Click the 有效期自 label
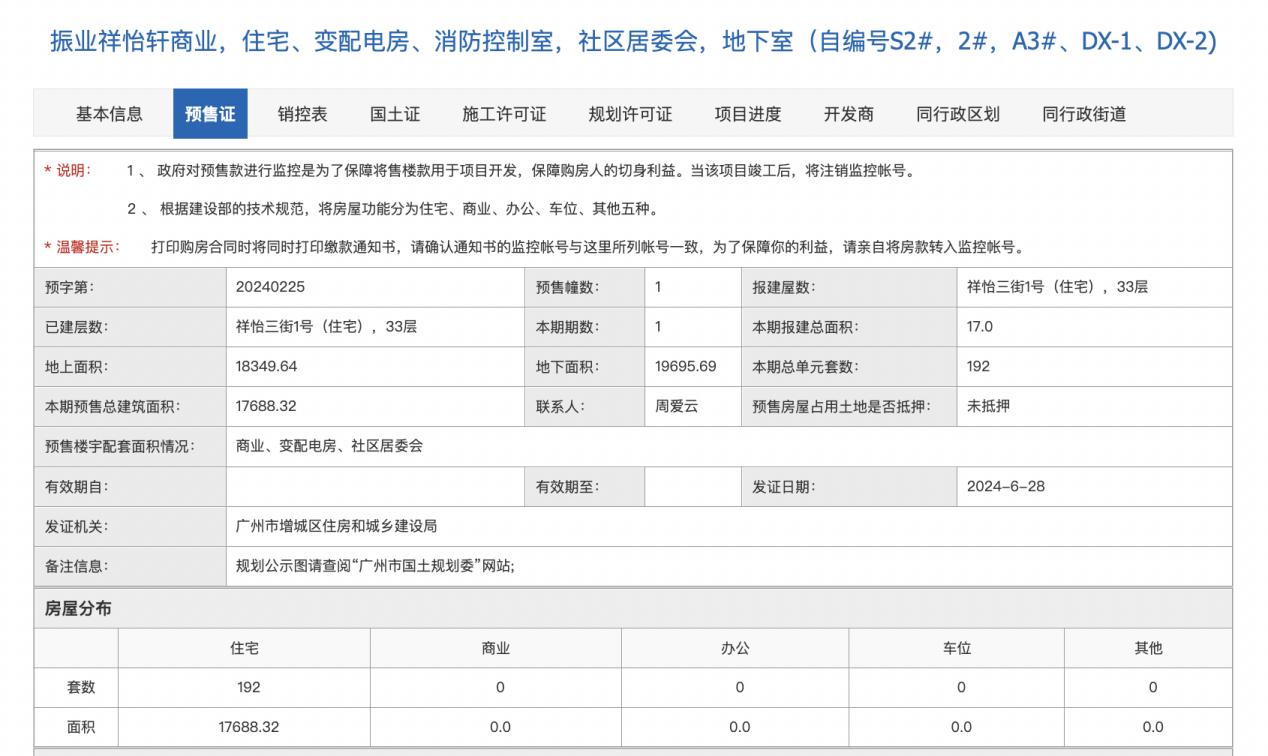The image size is (1268, 756). pos(77,487)
